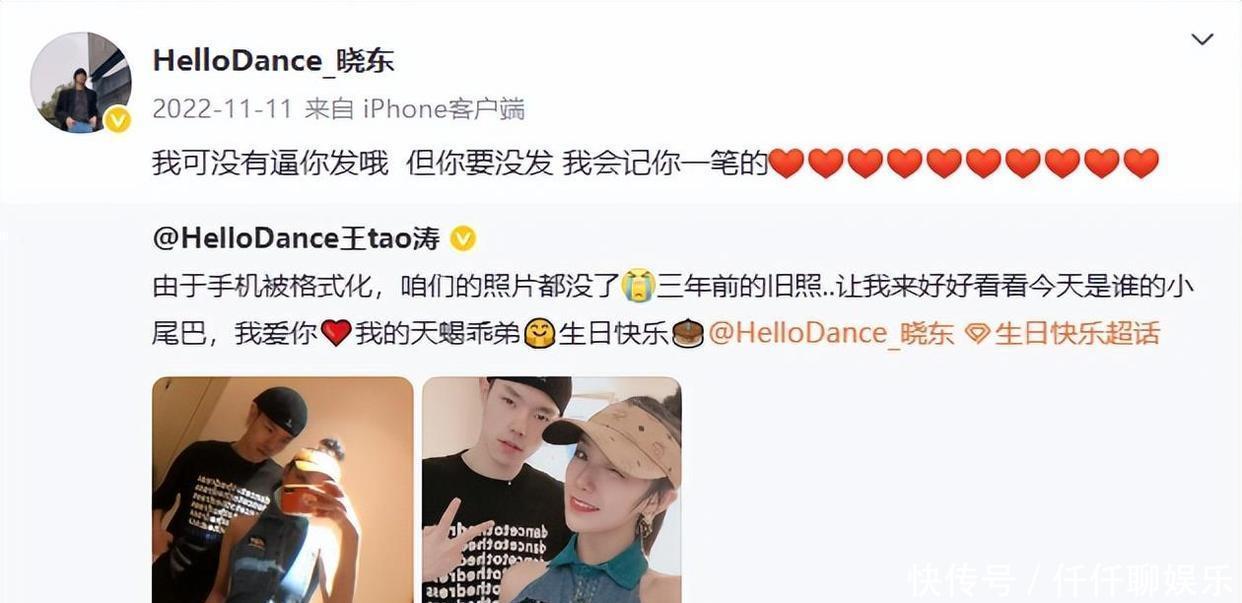This screenshot has height=603, width=1242.
Task: Open the 生日快乐超话 super topic
Action: pyautogui.click(x=1077, y=333)
